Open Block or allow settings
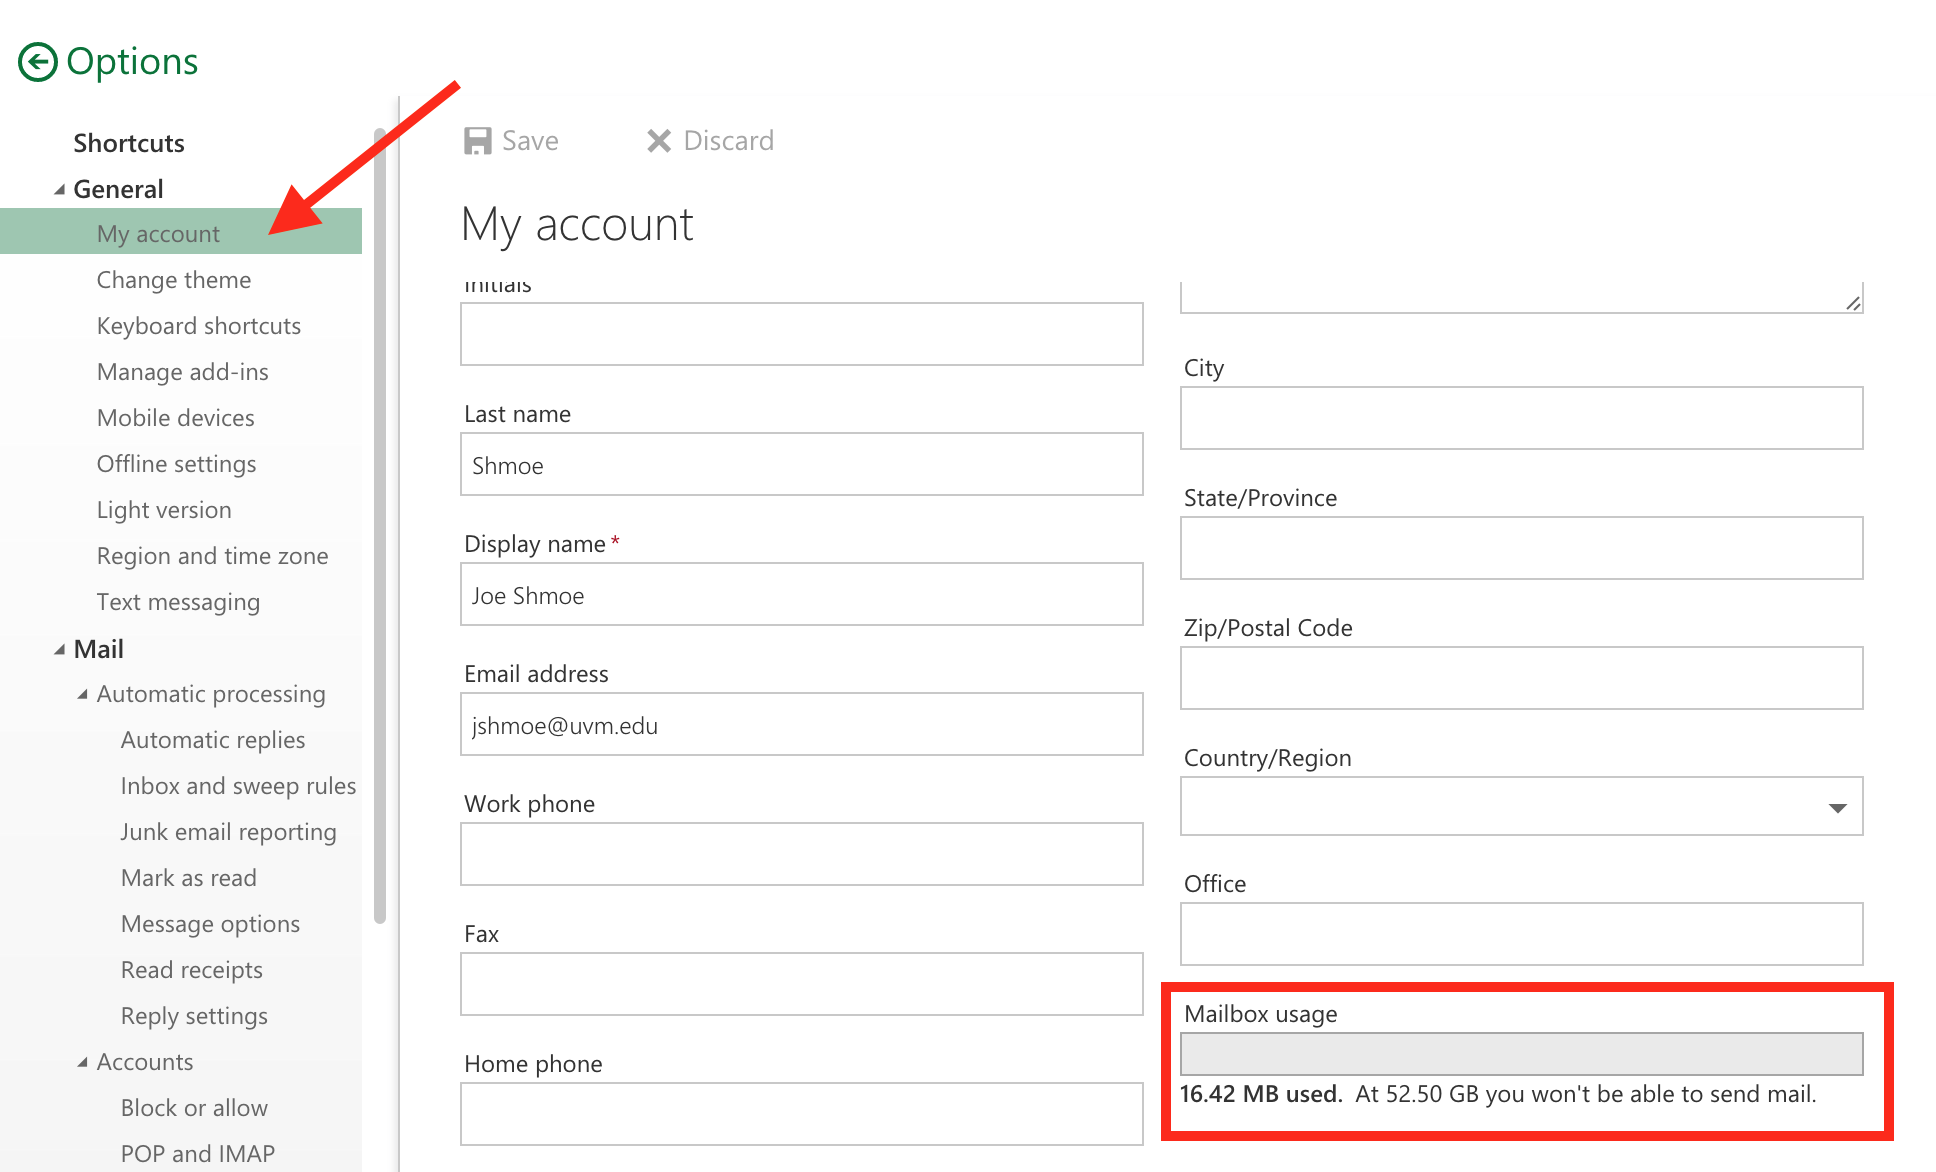This screenshot has height=1172, width=1936. click(194, 1107)
